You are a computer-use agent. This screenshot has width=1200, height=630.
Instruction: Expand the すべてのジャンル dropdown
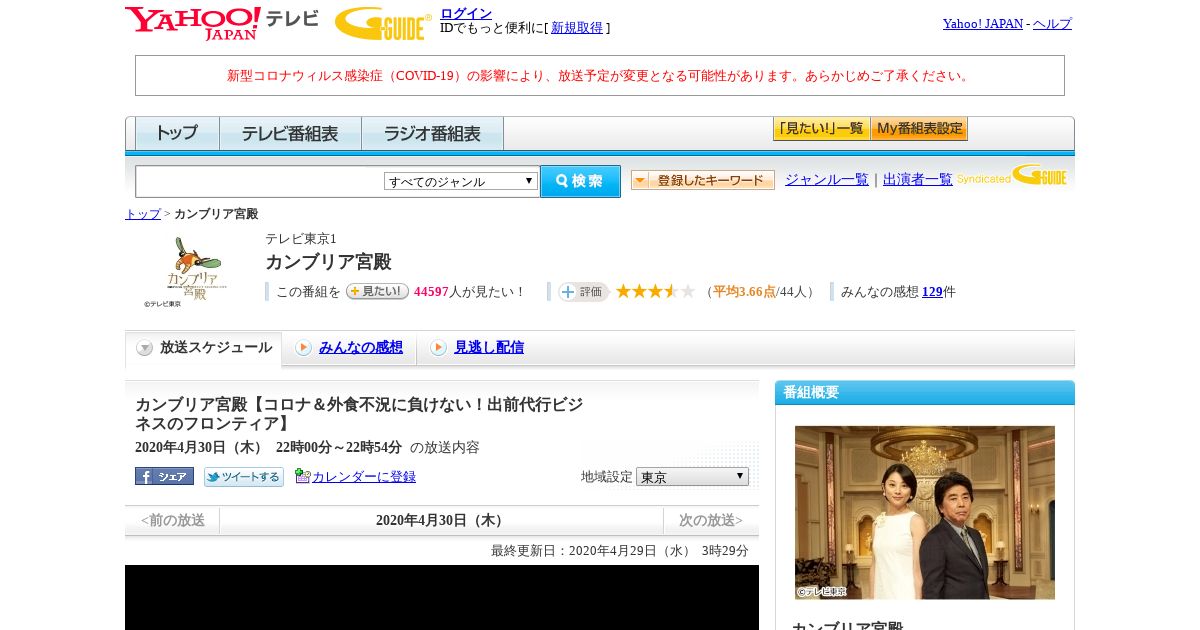pos(461,181)
